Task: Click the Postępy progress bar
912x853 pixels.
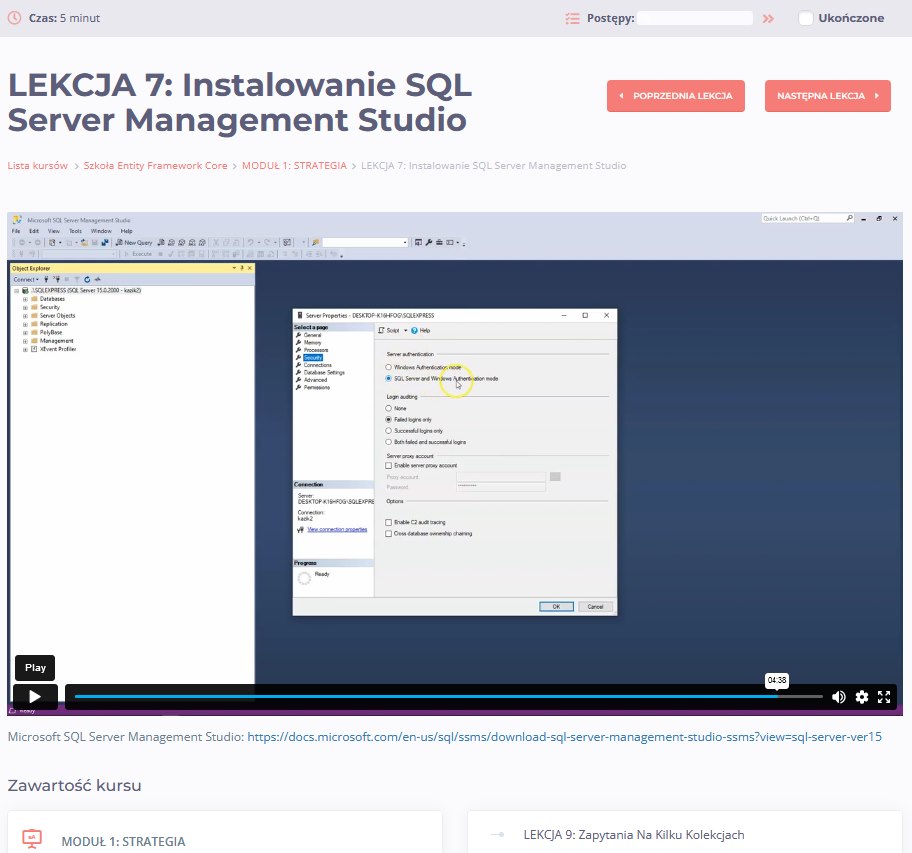Action: (x=695, y=18)
